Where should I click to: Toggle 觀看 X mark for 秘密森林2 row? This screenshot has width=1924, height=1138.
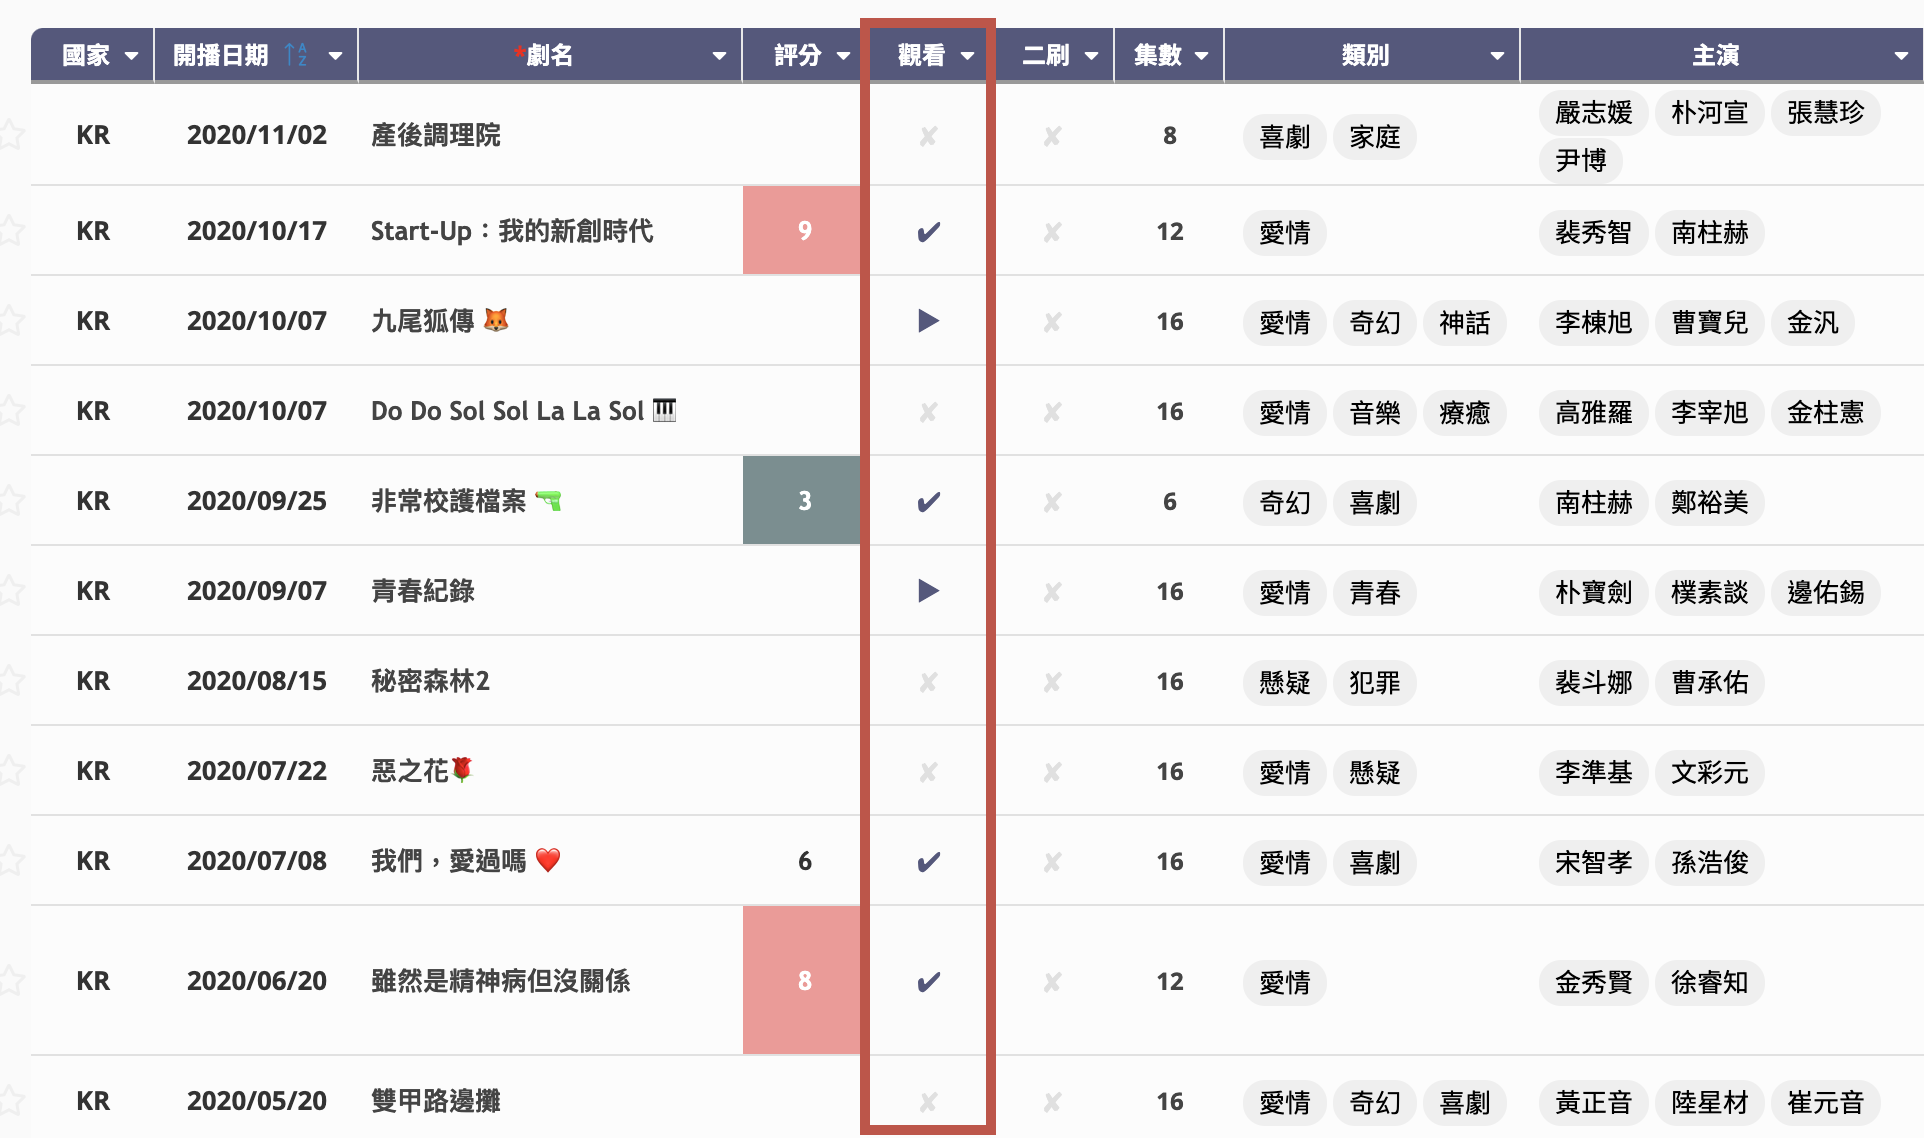[x=929, y=682]
